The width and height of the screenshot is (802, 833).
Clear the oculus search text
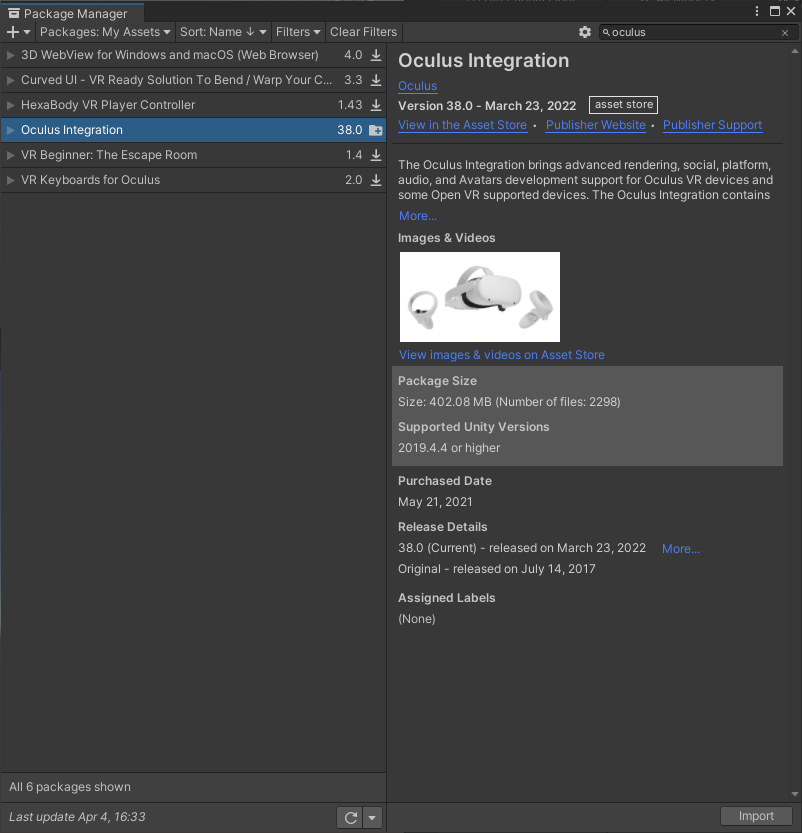coord(785,32)
